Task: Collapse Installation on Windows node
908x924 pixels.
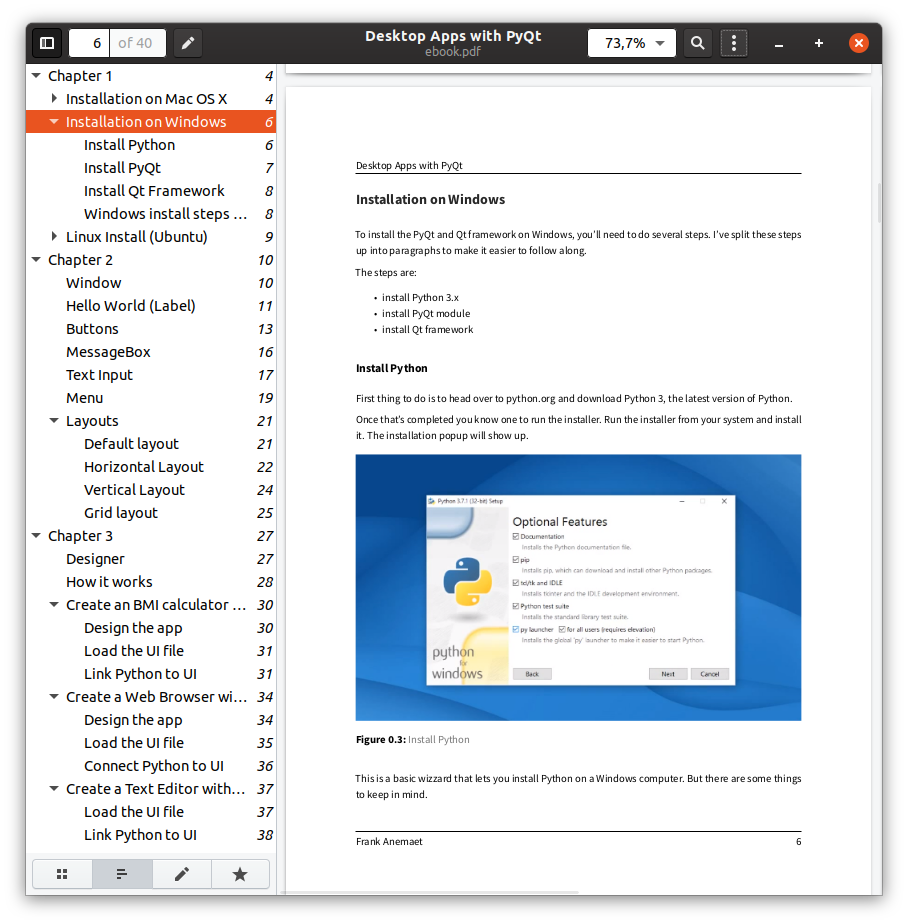Action: pyautogui.click(x=54, y=121)
